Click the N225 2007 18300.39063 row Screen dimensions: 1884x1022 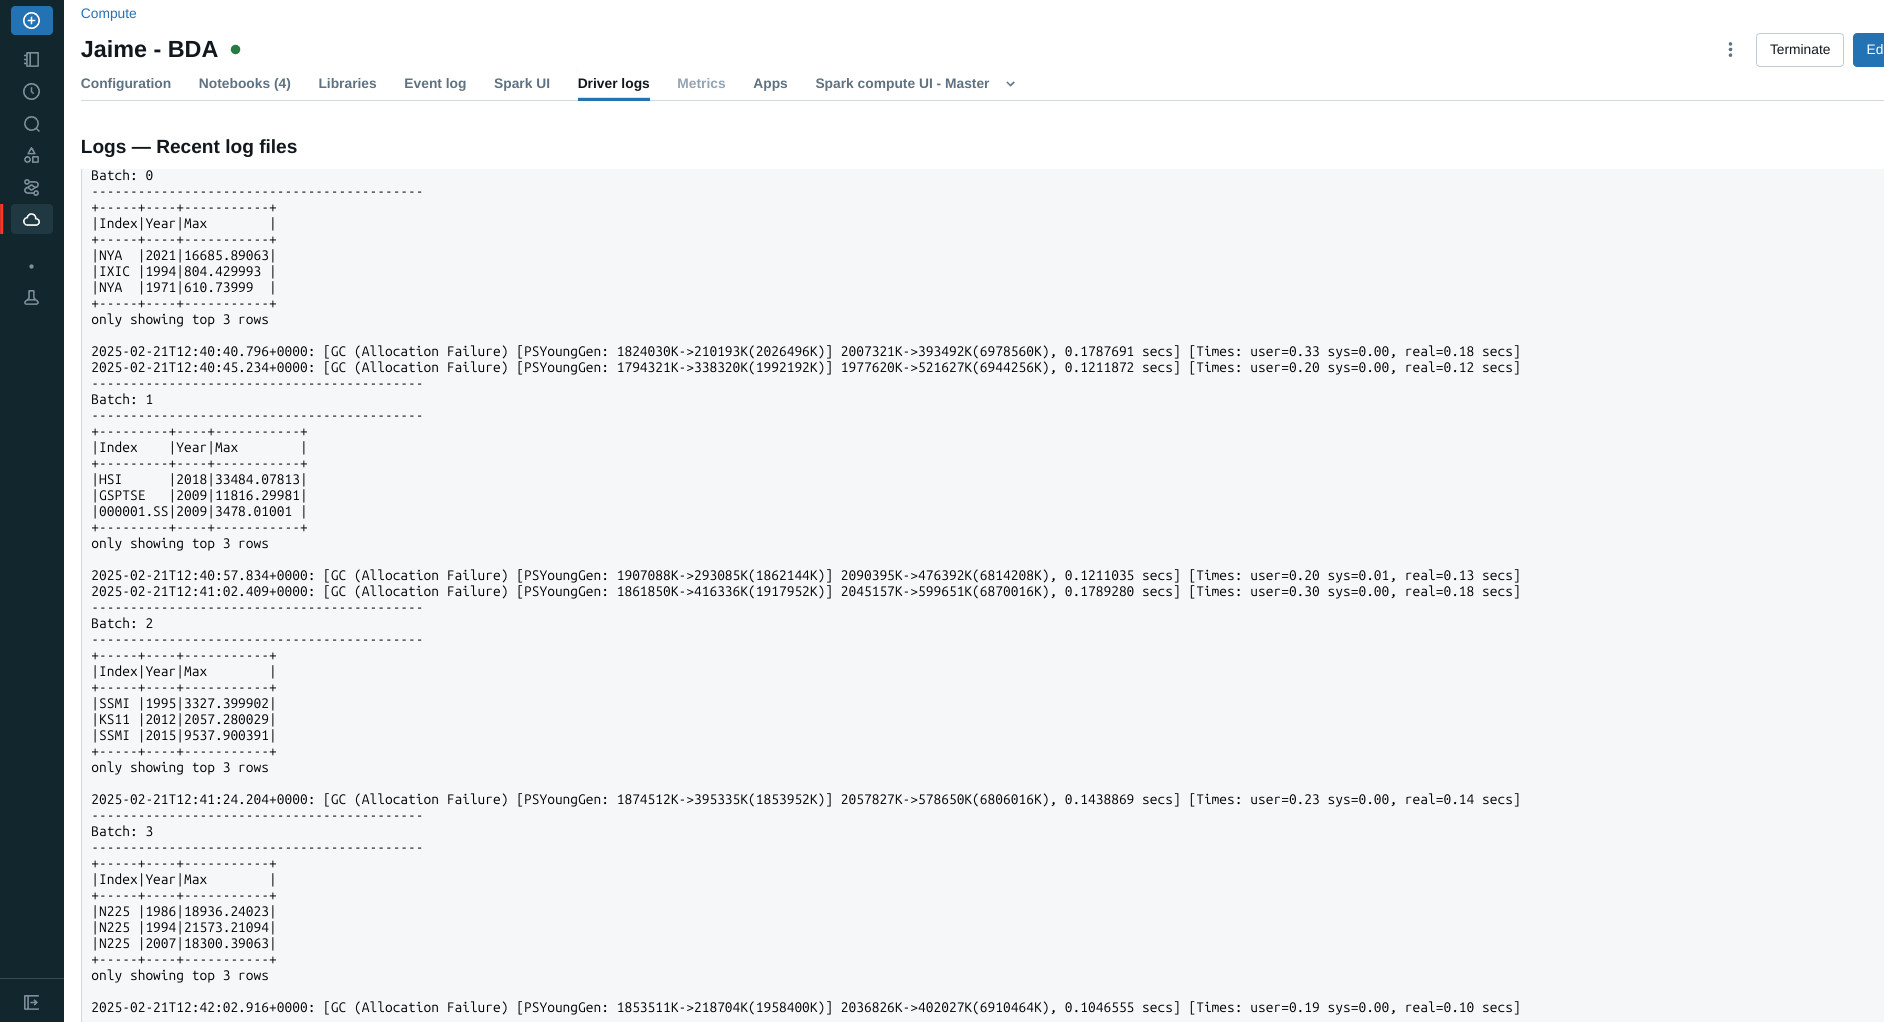point(184,944)
